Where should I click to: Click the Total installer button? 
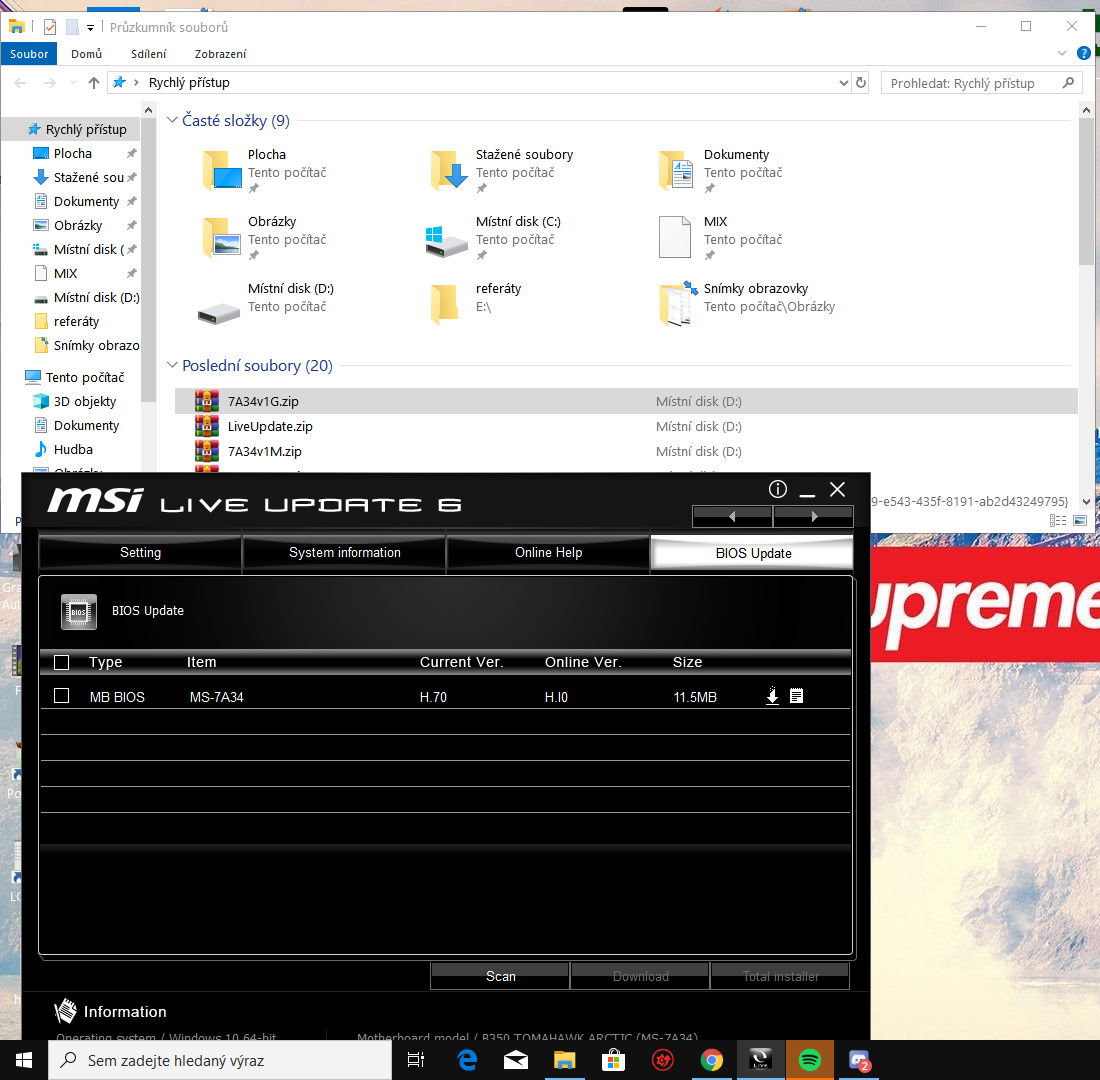point(780,976)
